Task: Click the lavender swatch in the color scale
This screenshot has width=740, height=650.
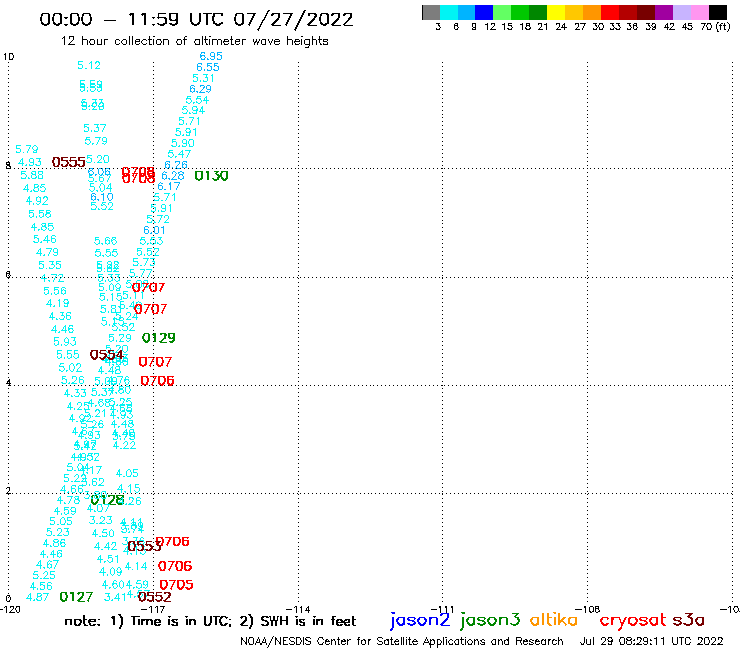Action: point(681,12)
